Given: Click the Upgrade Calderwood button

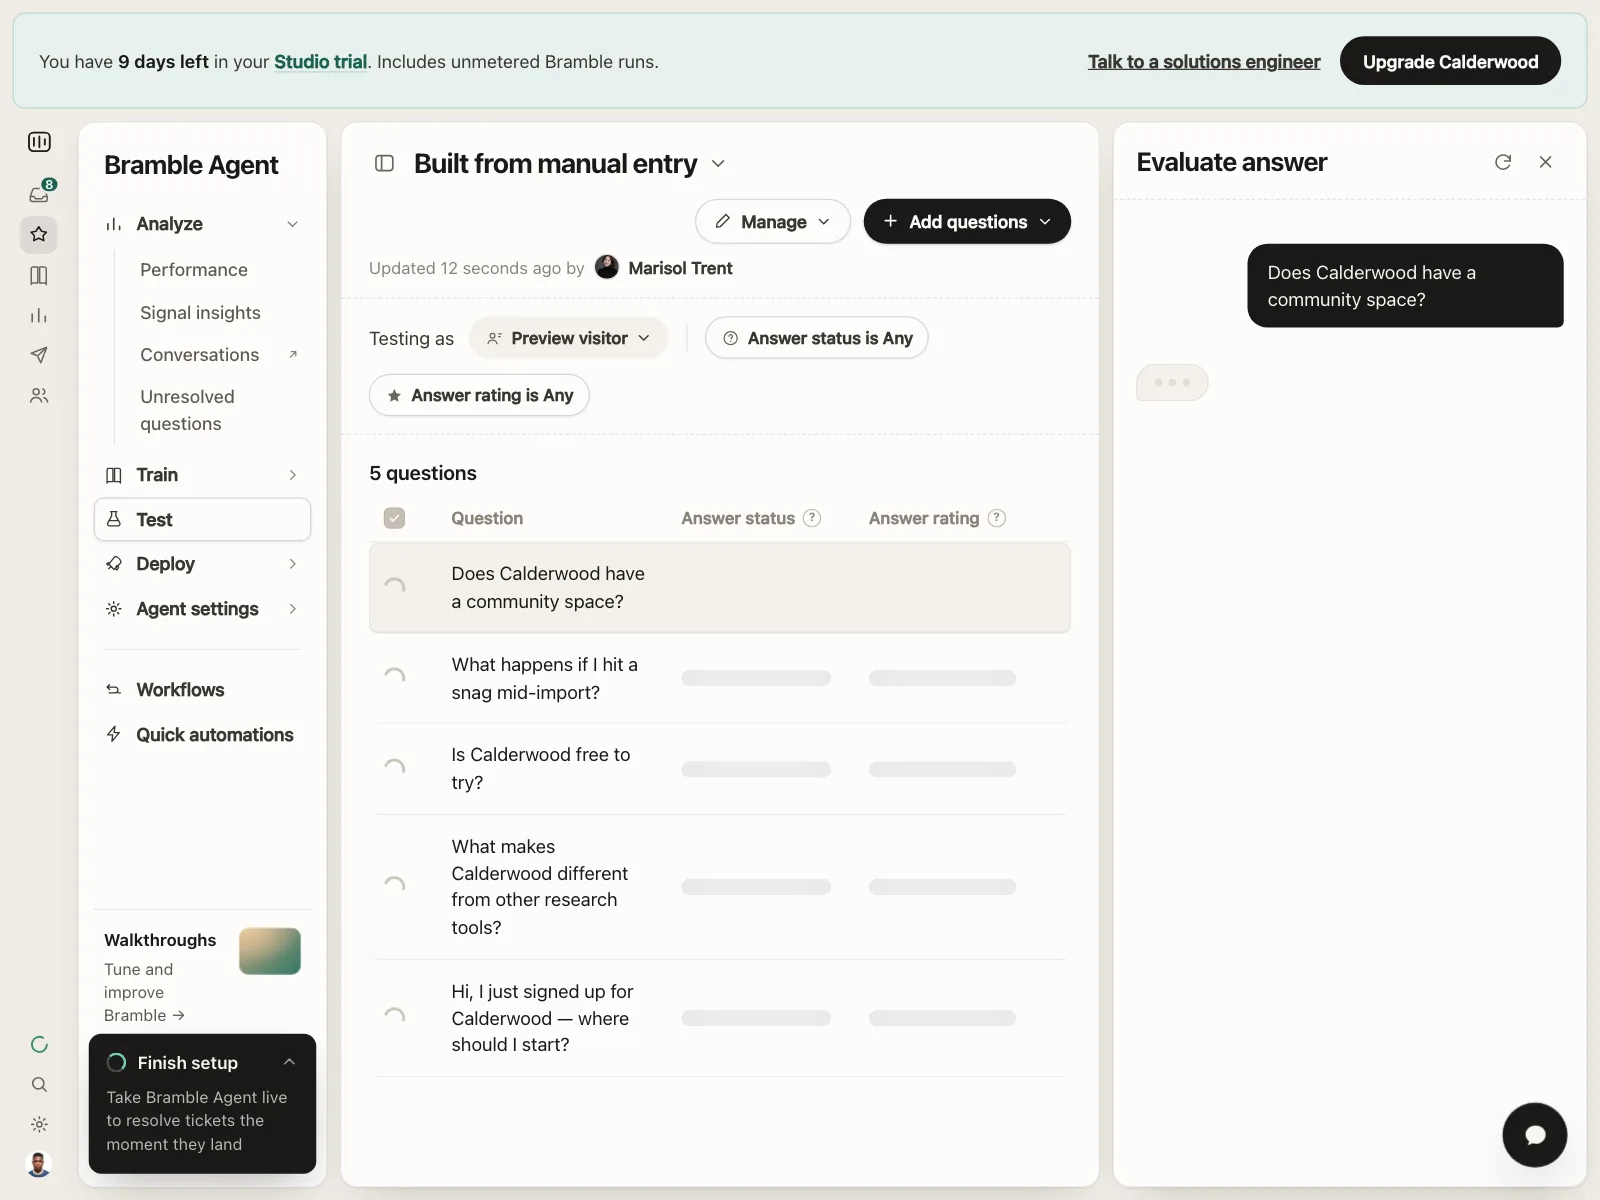Looking at the screenshot, I should 1450,61.
